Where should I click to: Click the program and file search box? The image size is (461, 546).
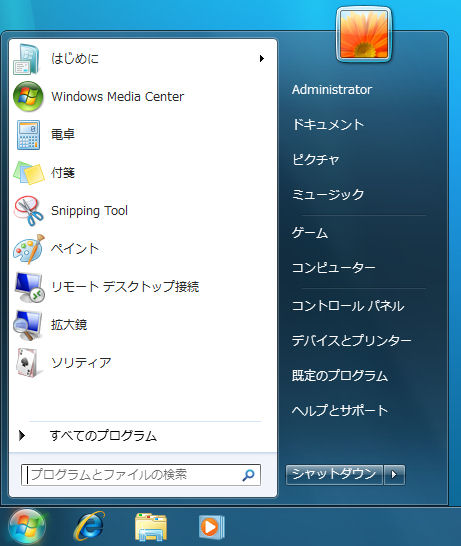pyautogui.click(x=141, y=475)
